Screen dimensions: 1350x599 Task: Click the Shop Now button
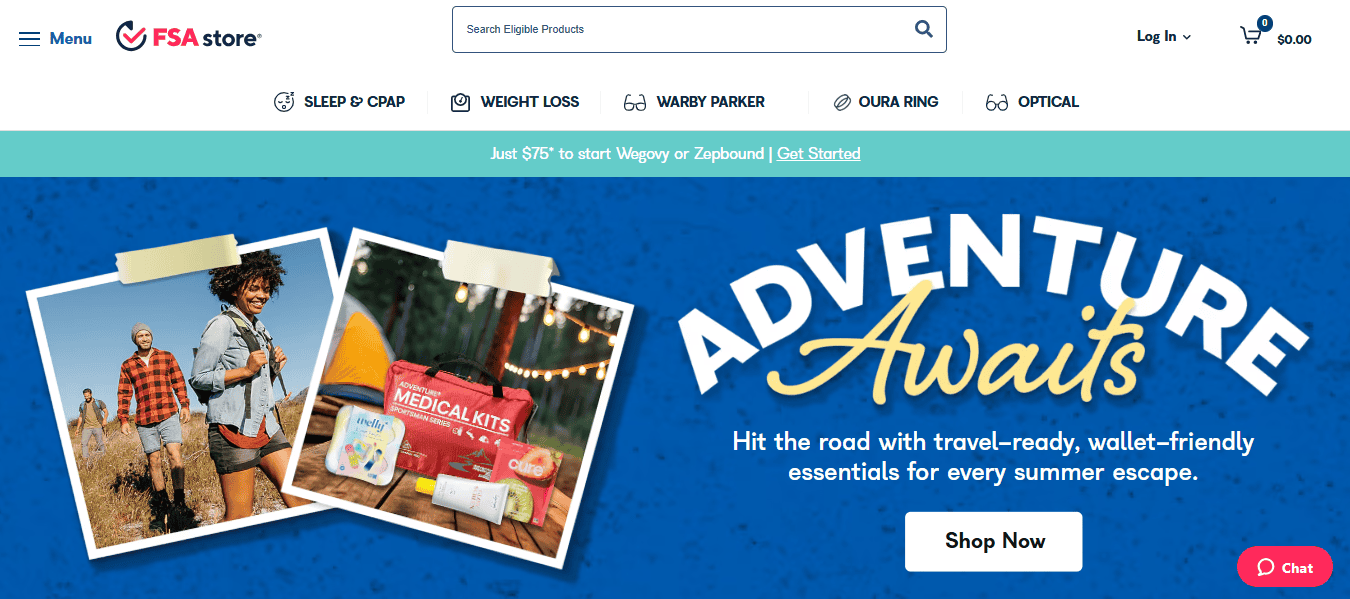coord(994,541)
